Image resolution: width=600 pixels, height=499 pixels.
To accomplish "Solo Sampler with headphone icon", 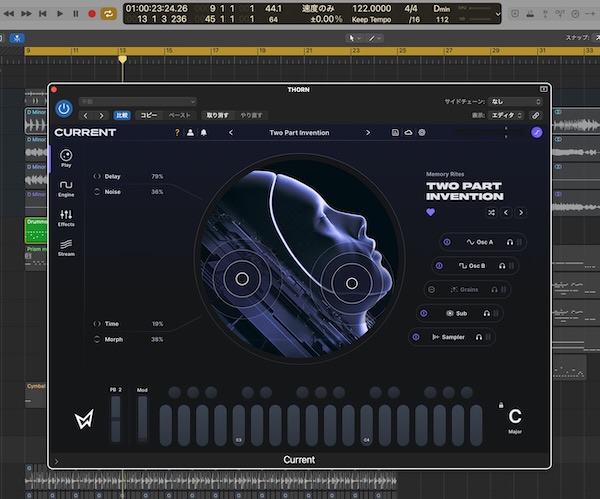I will (479, 337).
